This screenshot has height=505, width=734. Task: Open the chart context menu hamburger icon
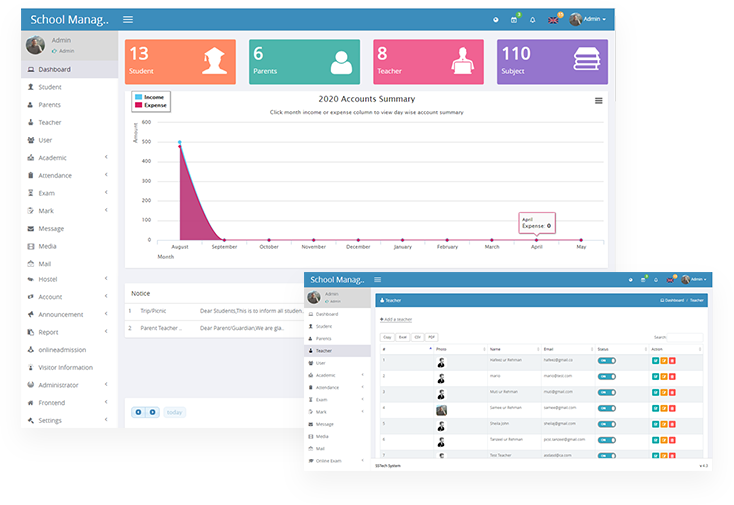tap(598, 101)
